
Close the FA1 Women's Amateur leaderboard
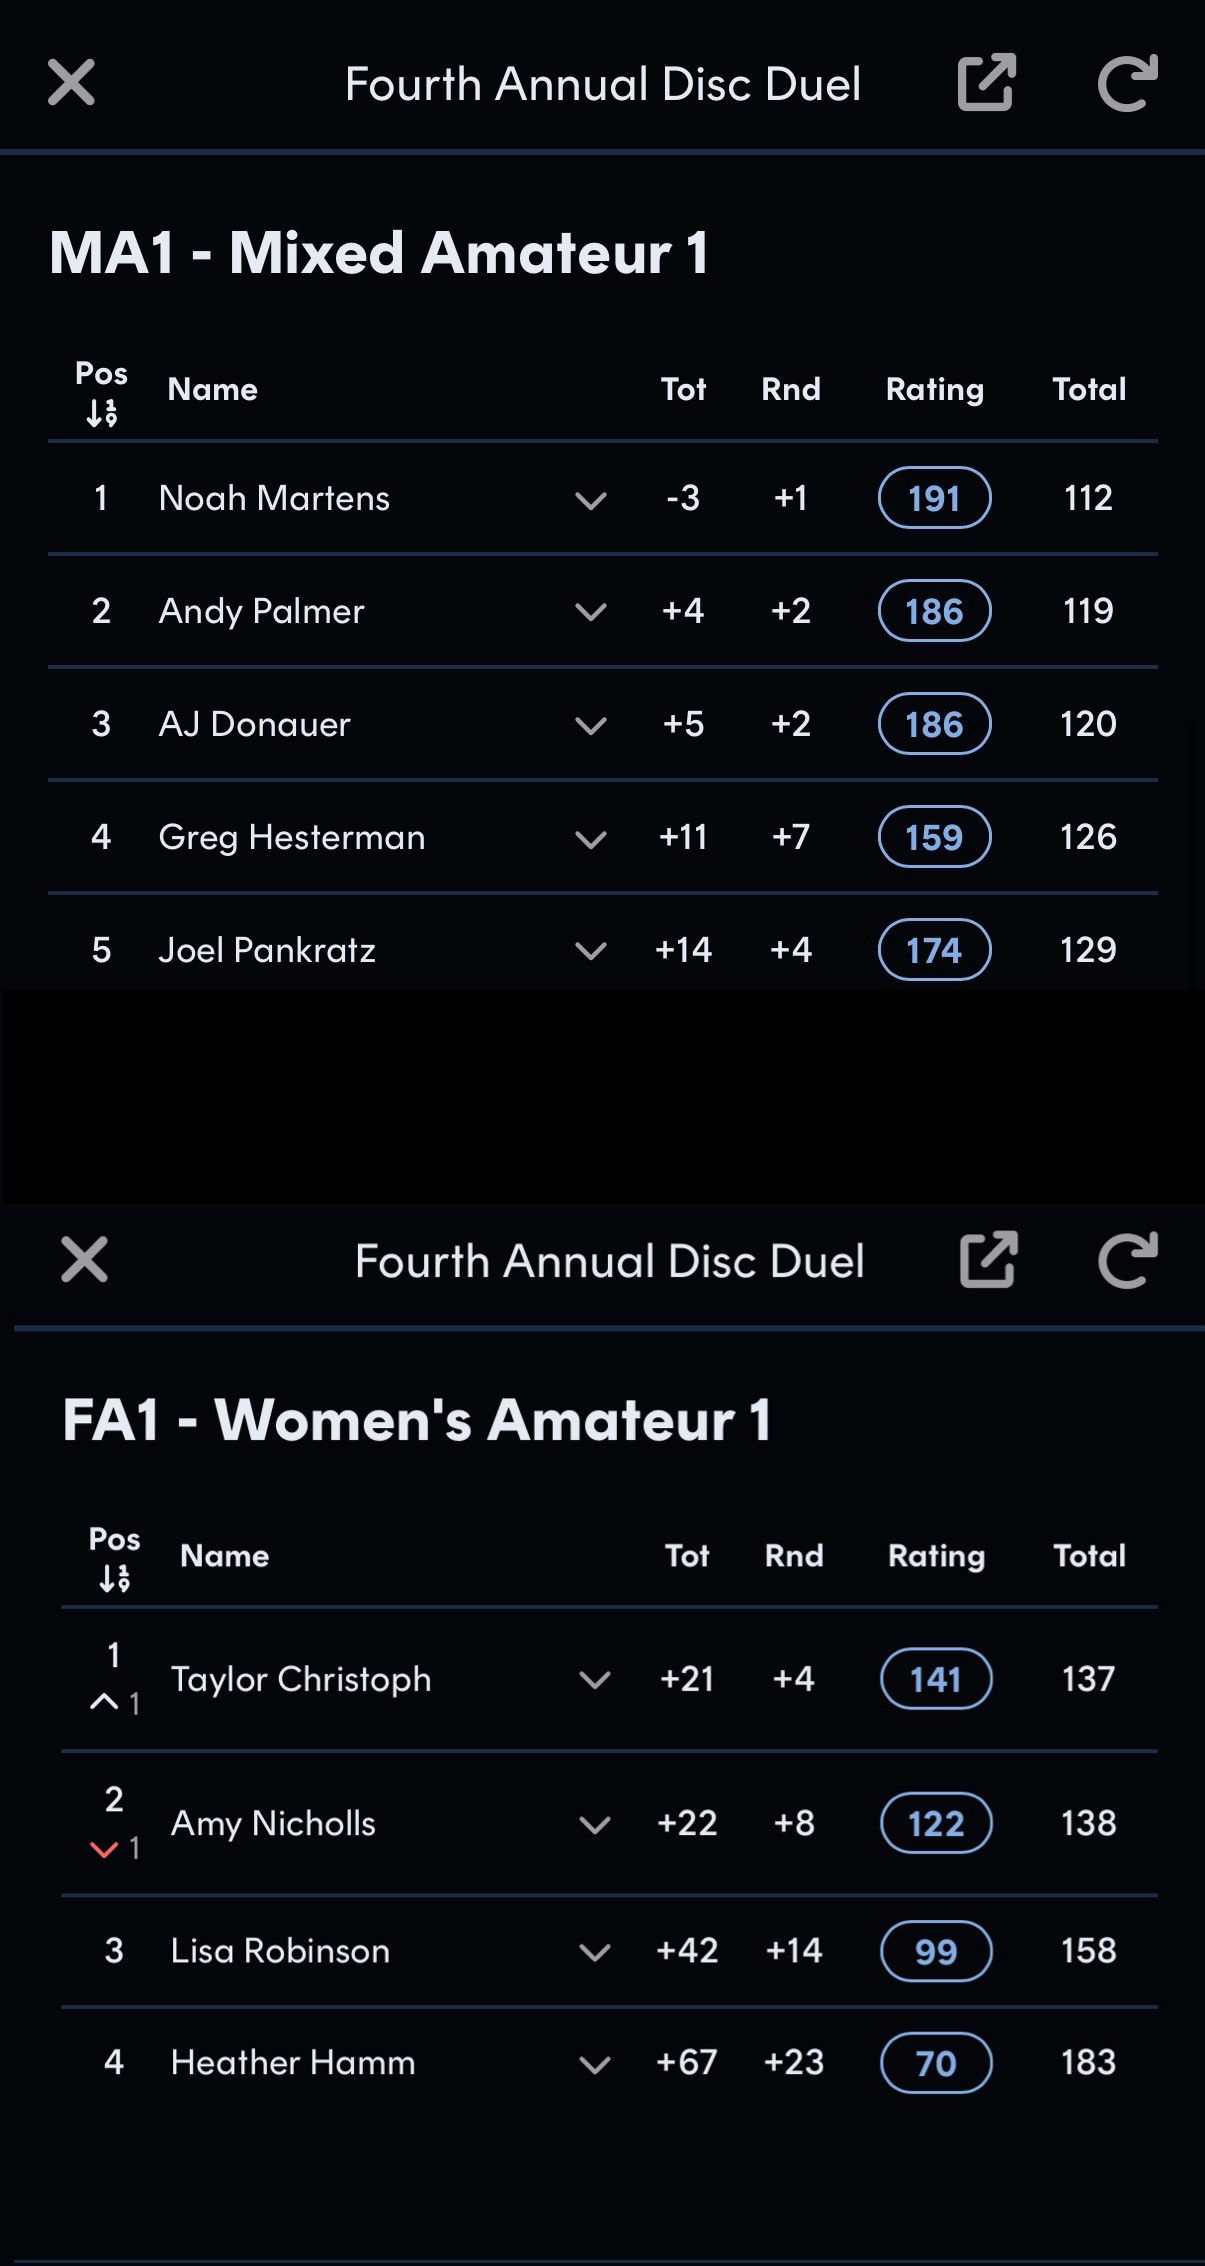click(x=84, y=1259)
